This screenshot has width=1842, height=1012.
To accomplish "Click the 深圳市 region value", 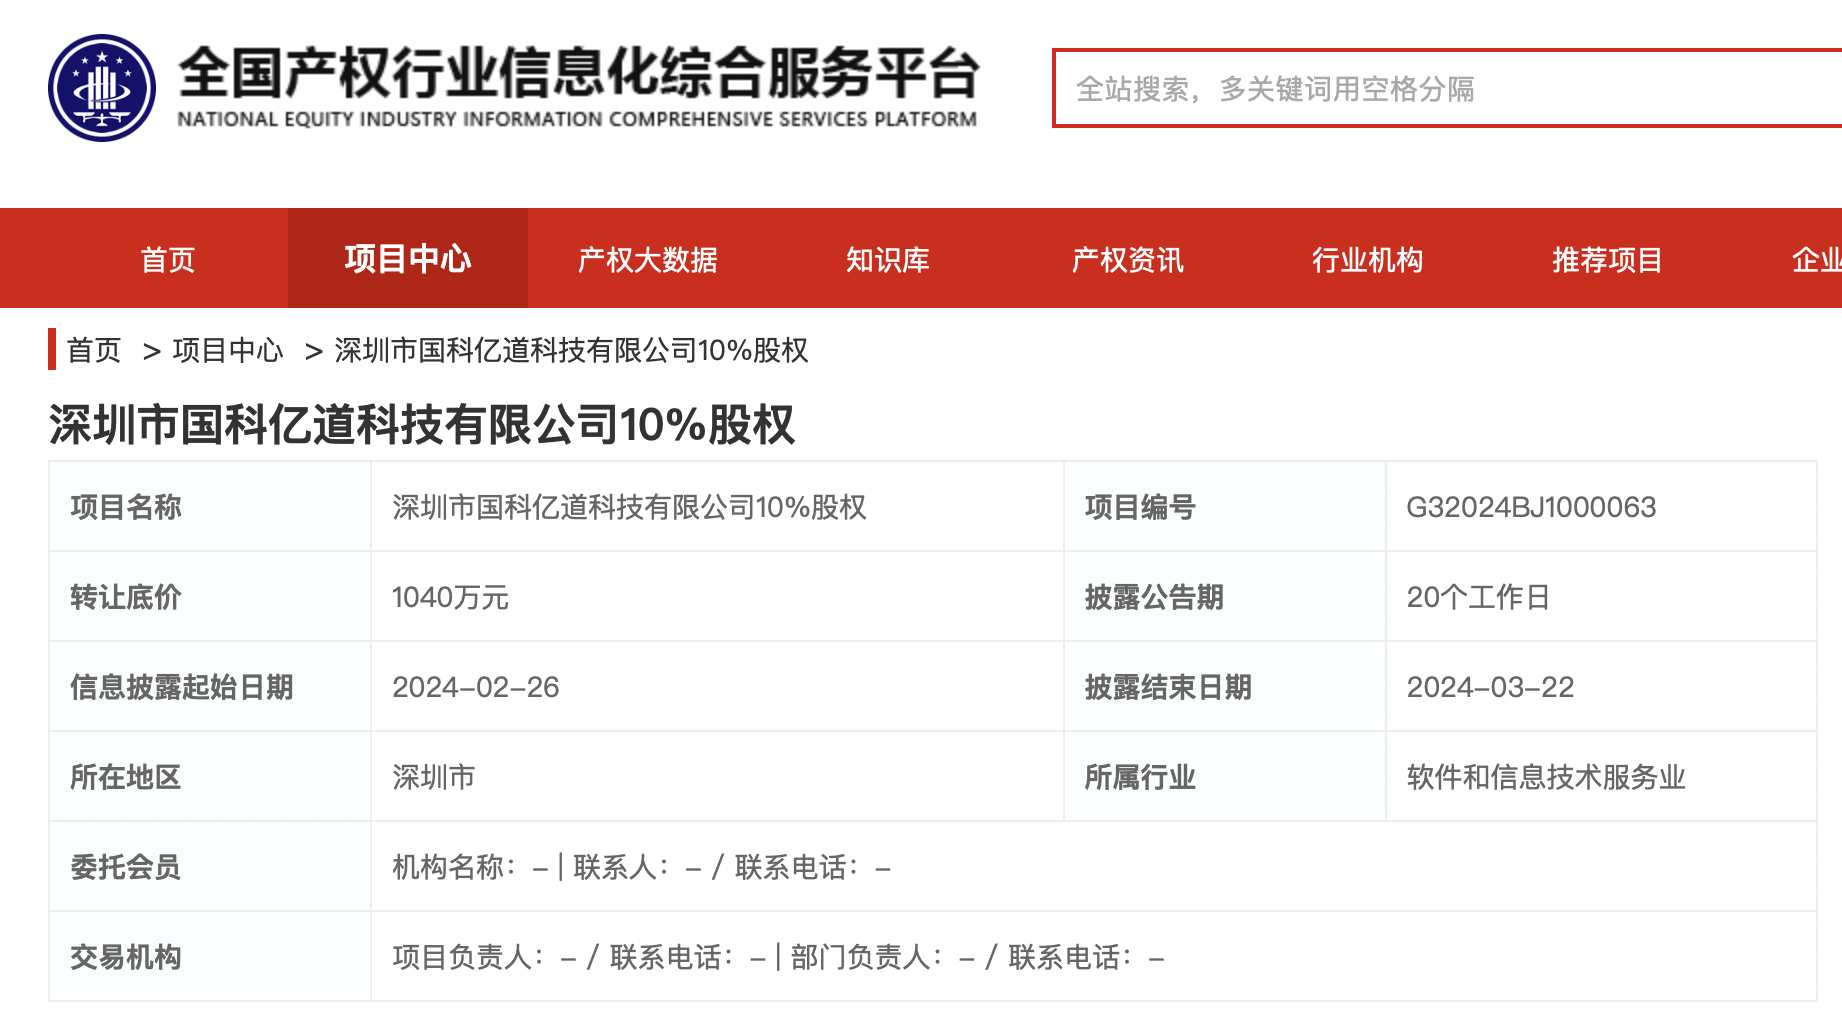I will pyautogui.click(x=434, y=777).
